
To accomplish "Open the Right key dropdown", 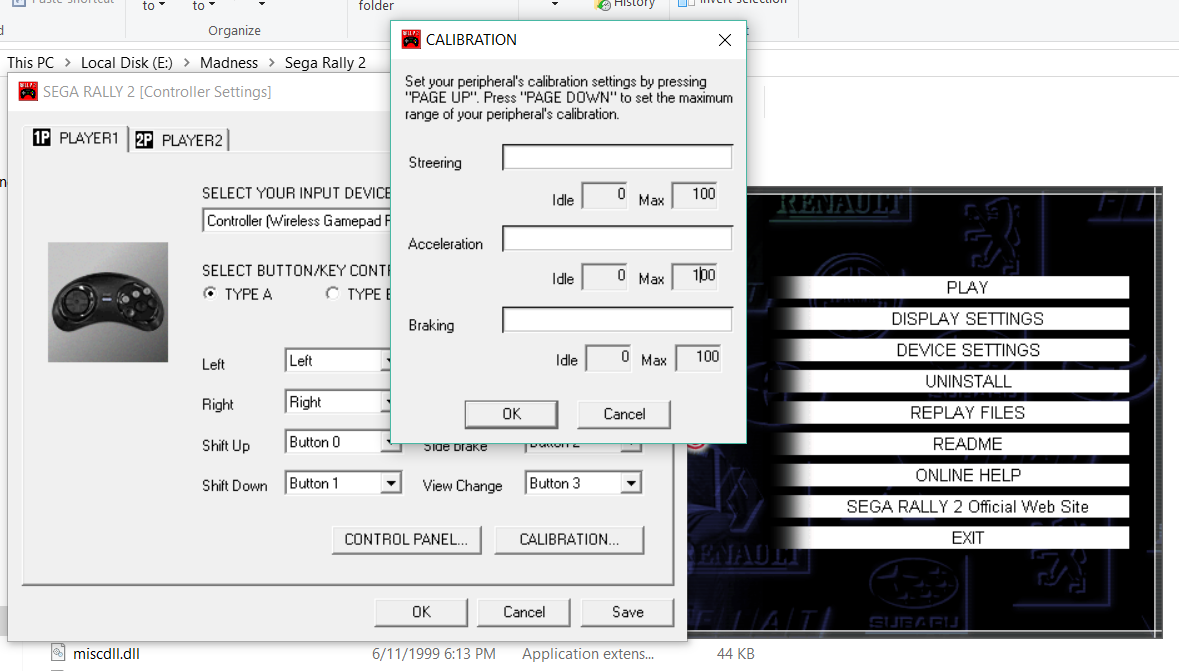I will (x=338, y=402).
